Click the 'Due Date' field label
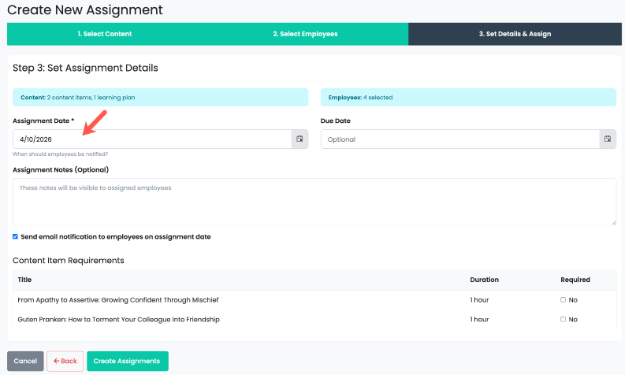 point(336,121)
